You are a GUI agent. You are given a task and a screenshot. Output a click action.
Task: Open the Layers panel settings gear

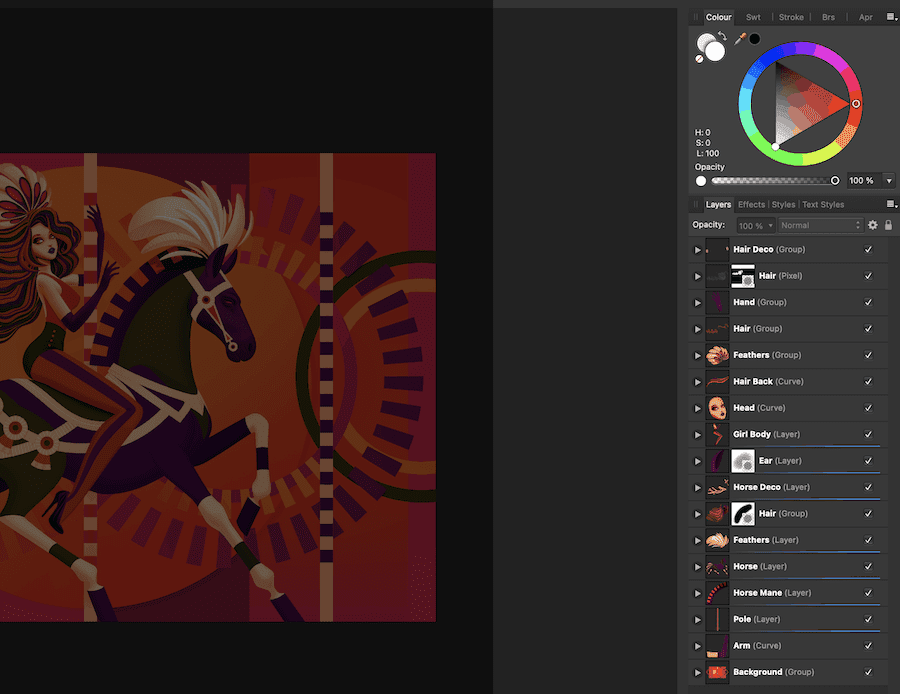coord(873,225)
